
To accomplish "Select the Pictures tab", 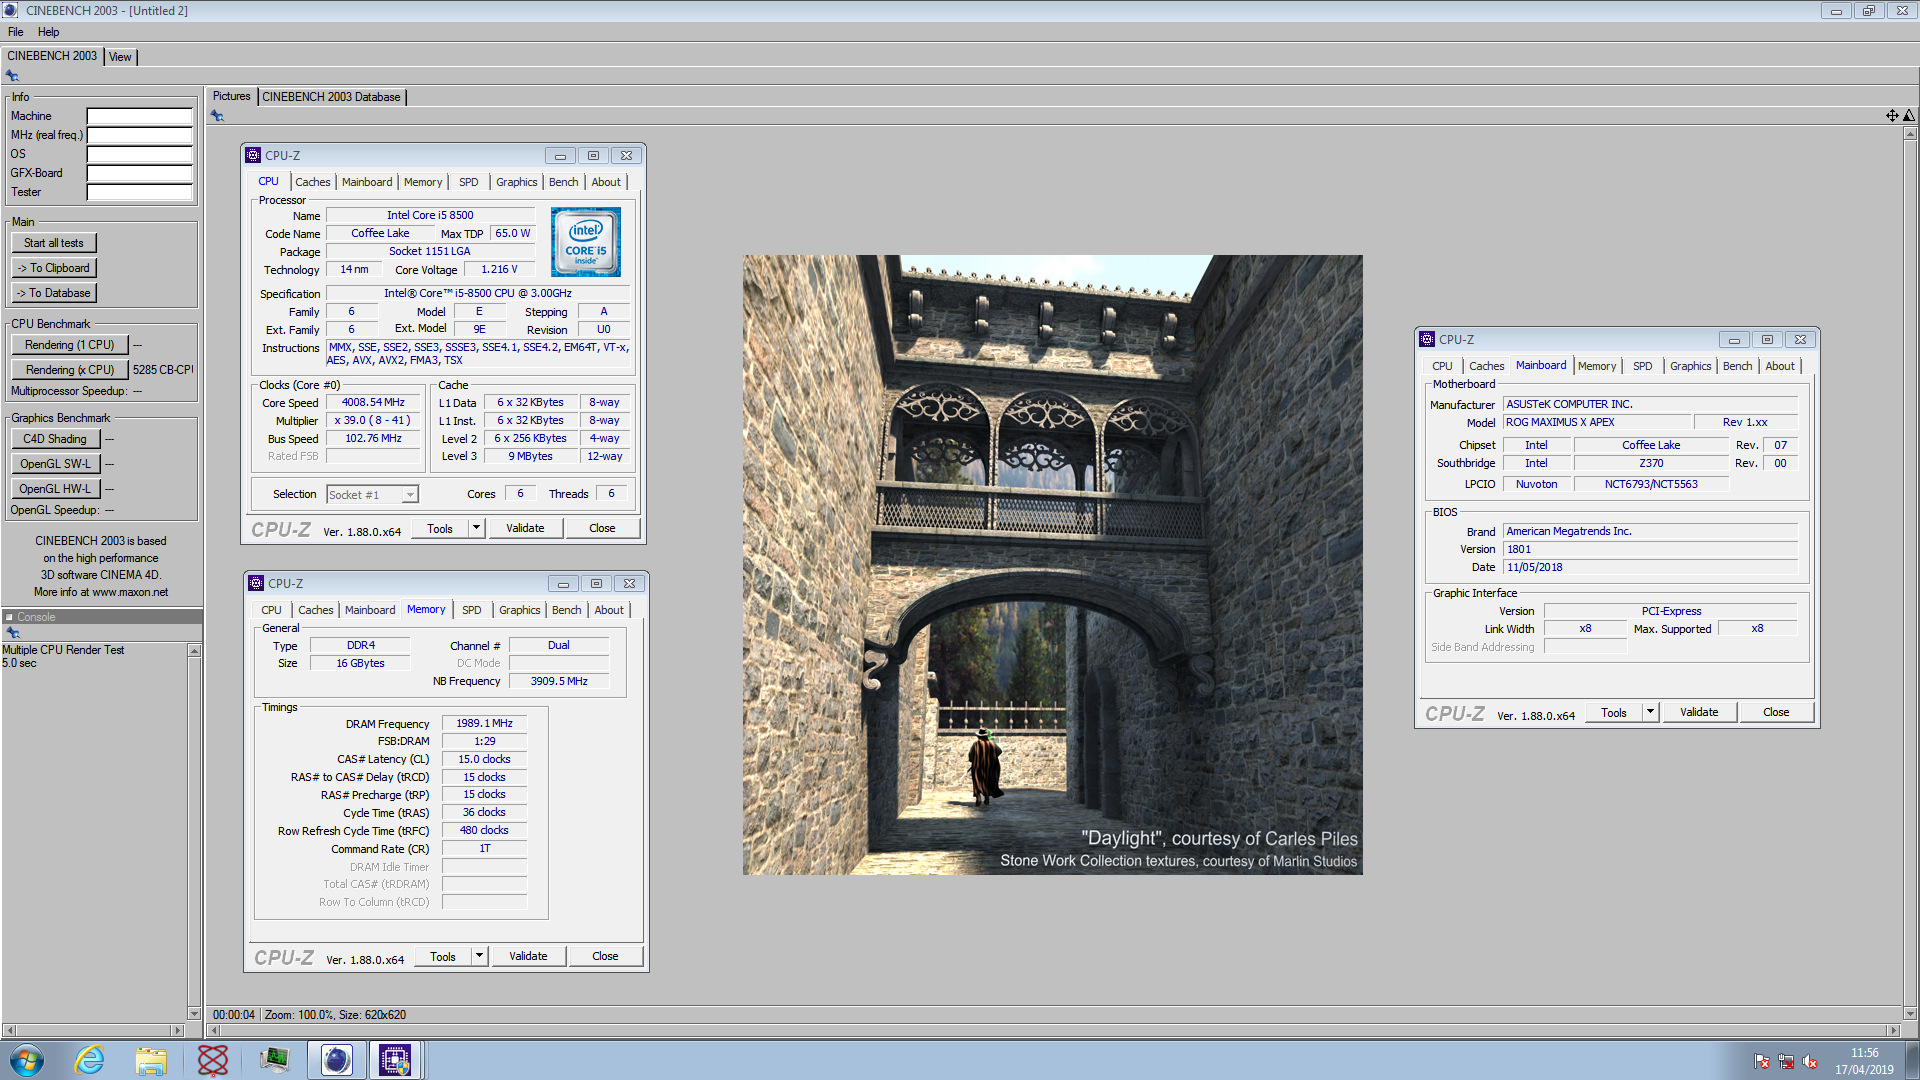I will click(x=231, y=96).
